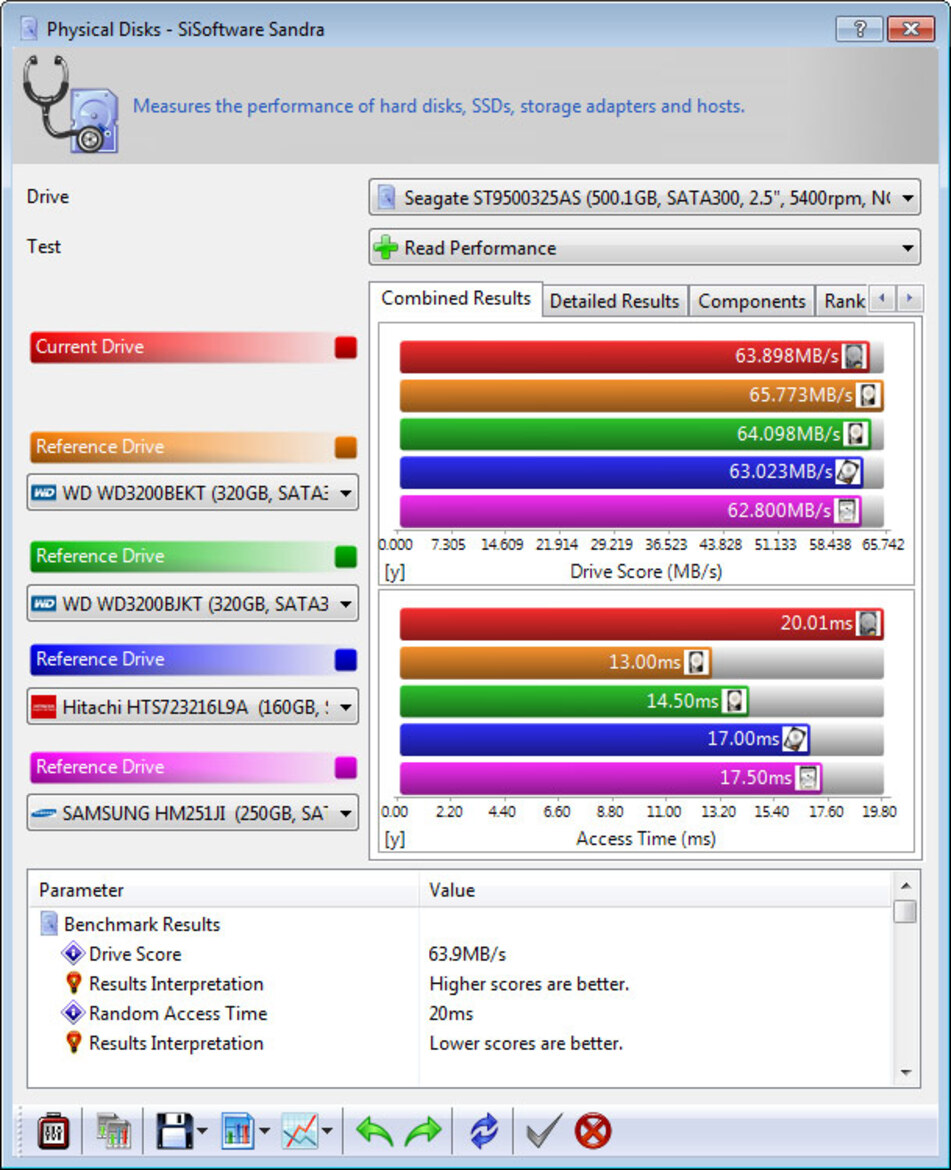
Task: Click the drive icon on the 17.50ms bar
Action: [x=807, y=778]
